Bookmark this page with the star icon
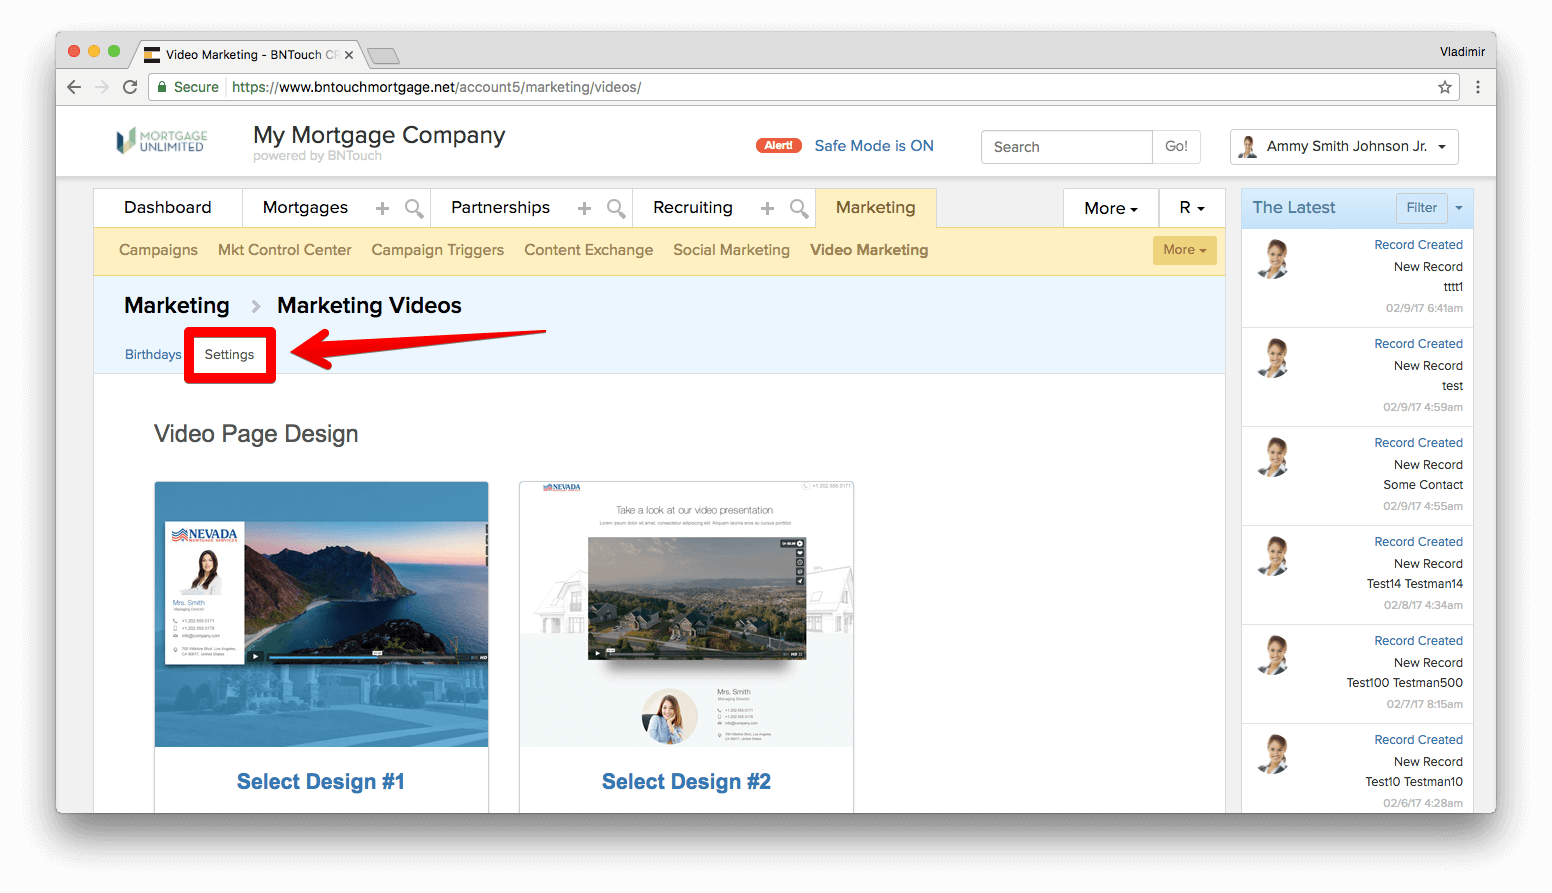Screen dimensions: 1552x893 point(1444,87)
